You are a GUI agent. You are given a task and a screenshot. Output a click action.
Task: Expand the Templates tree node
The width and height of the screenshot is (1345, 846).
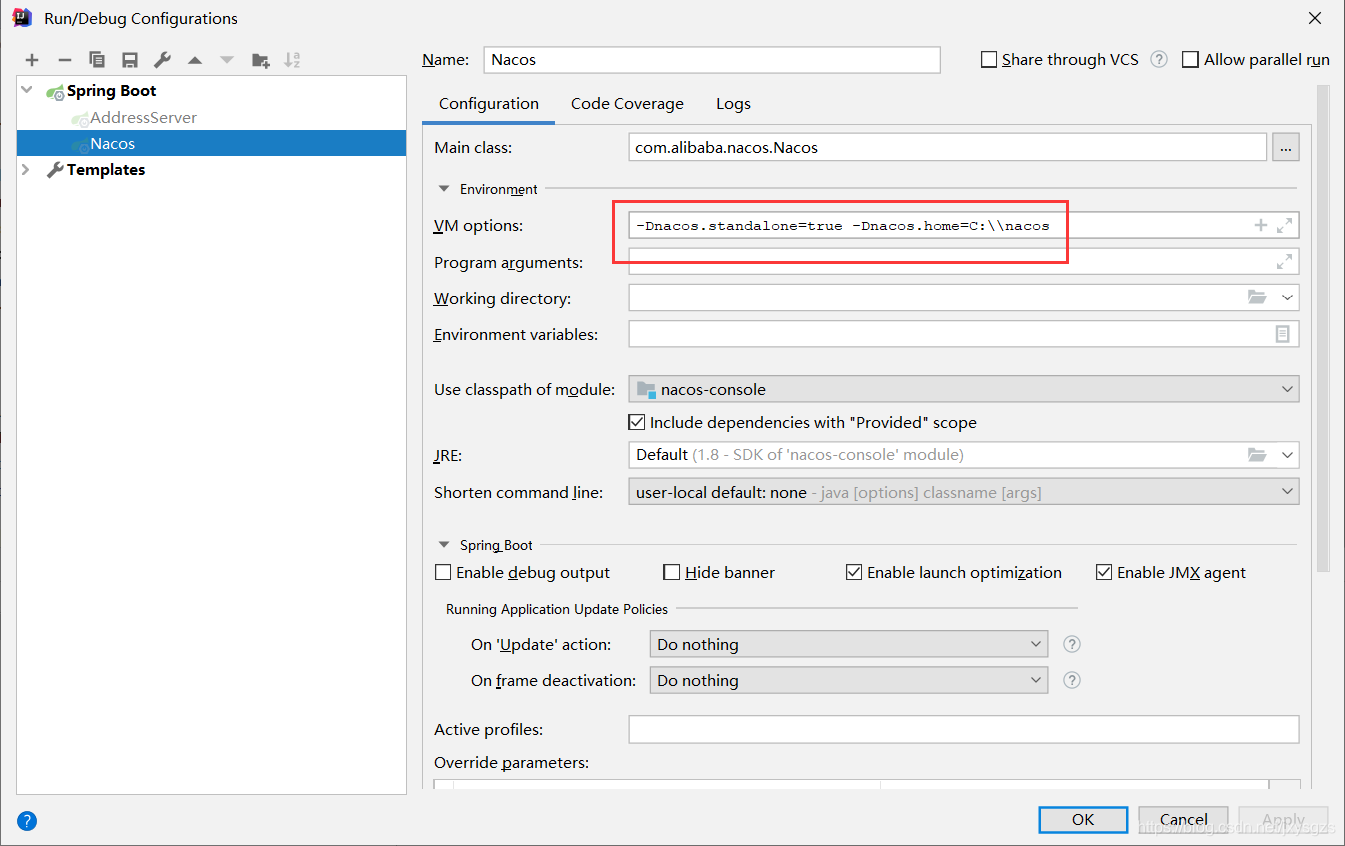pyautogui.click(x=27, y=170)
